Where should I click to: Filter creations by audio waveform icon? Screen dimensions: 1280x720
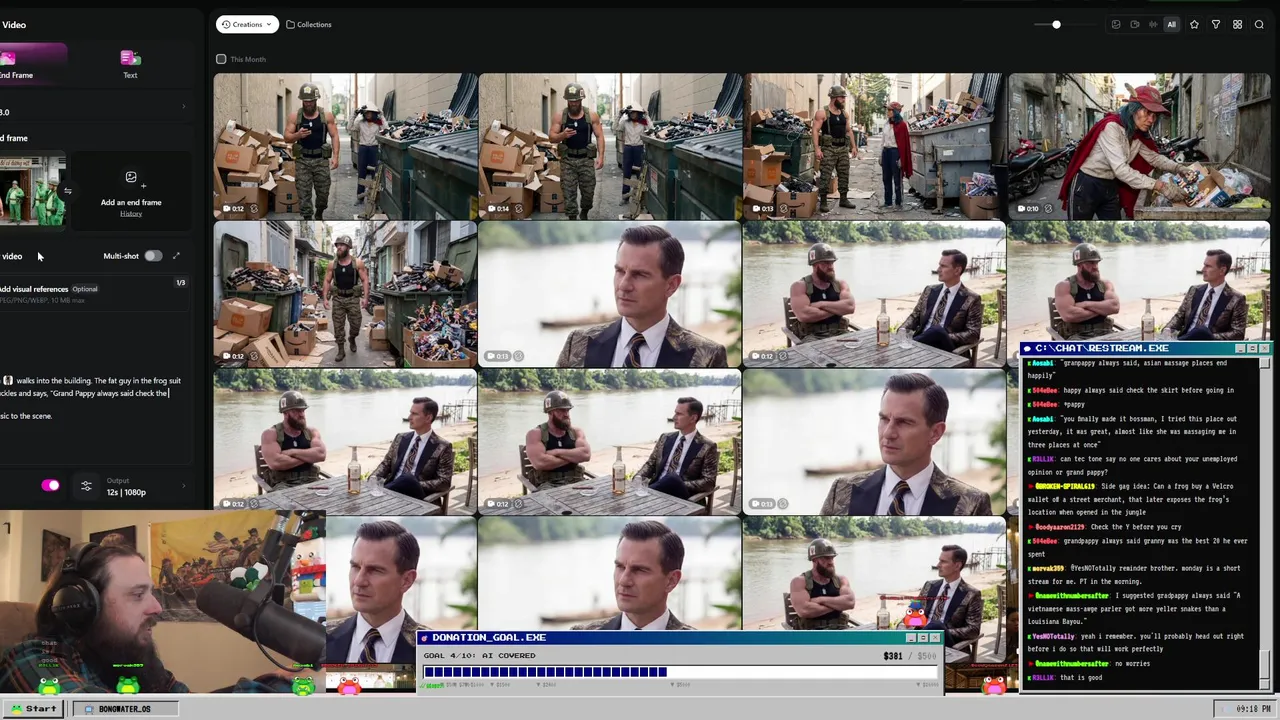pyautogui.click(x=1153, y=24)
